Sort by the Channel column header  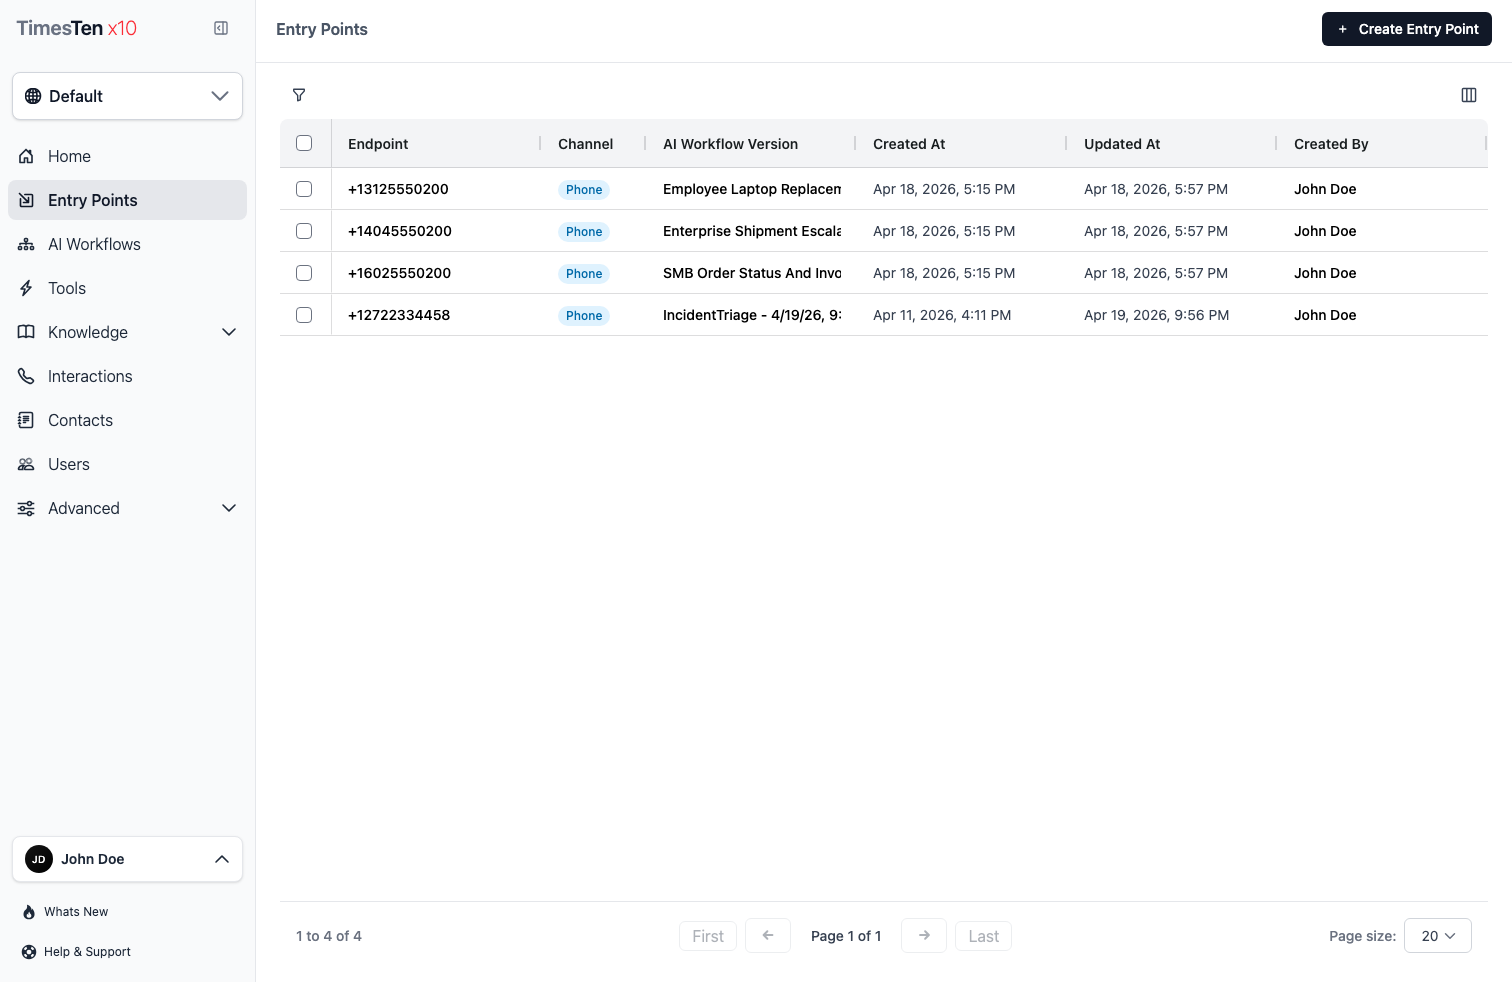(x=585, y=144)
